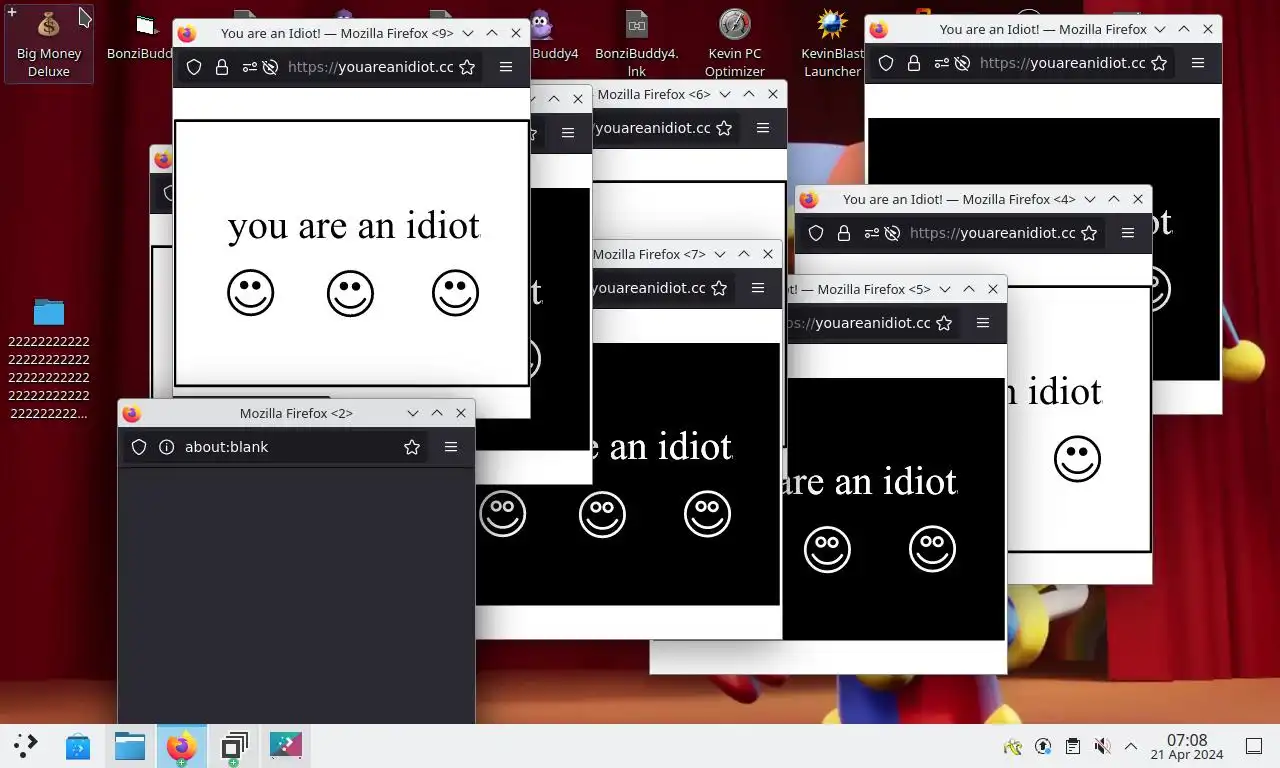
Task: Open clipboard tray icon
Action: (1072, 746)
